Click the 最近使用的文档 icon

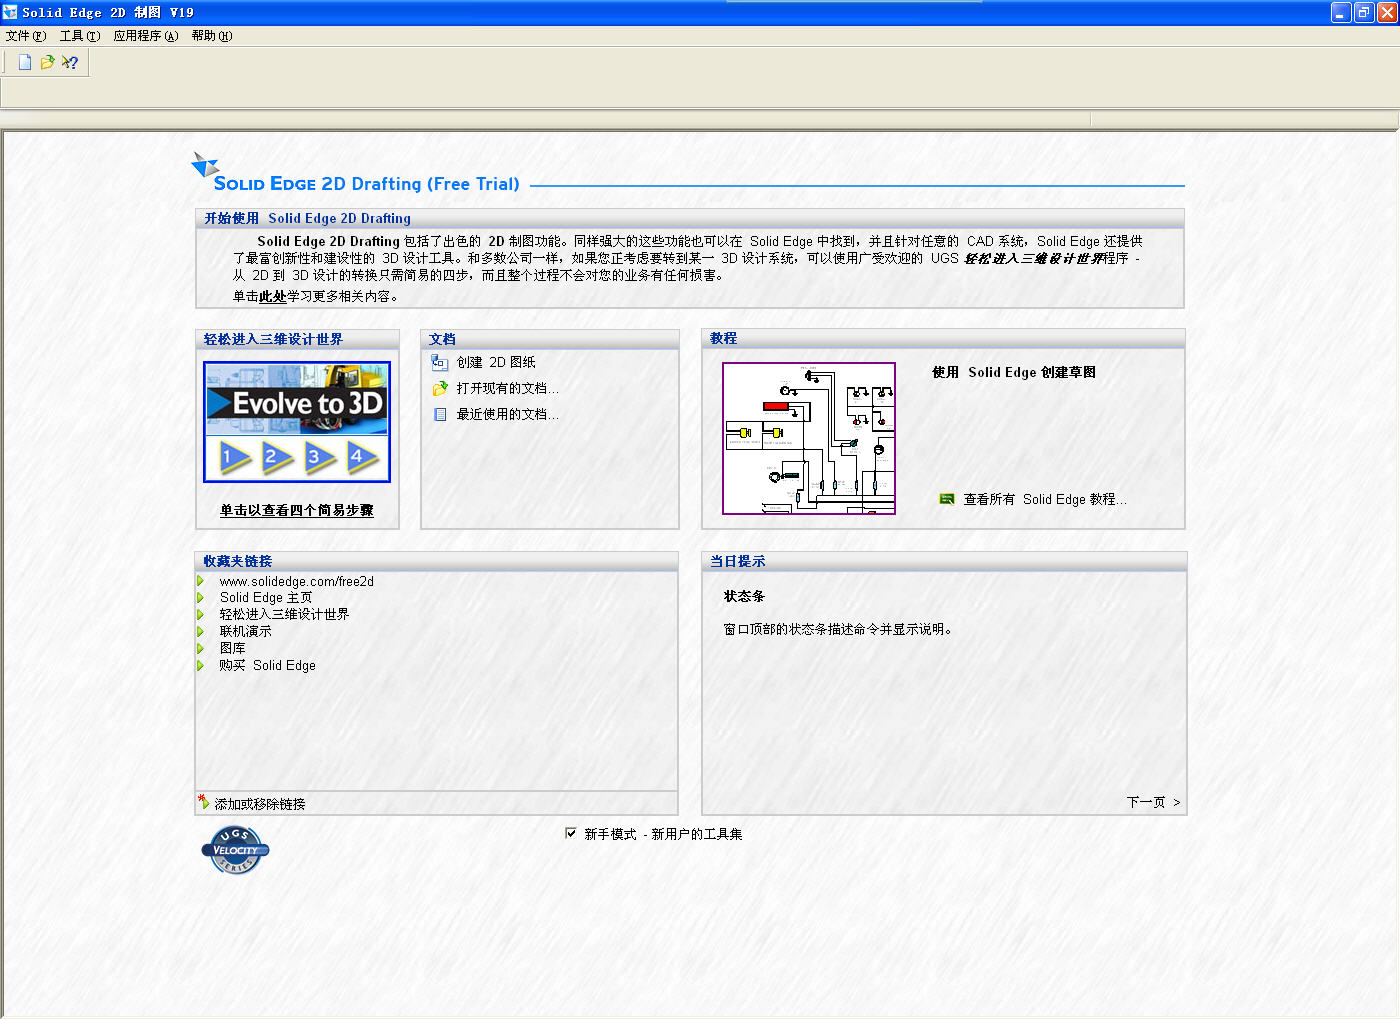click(440, 415)
